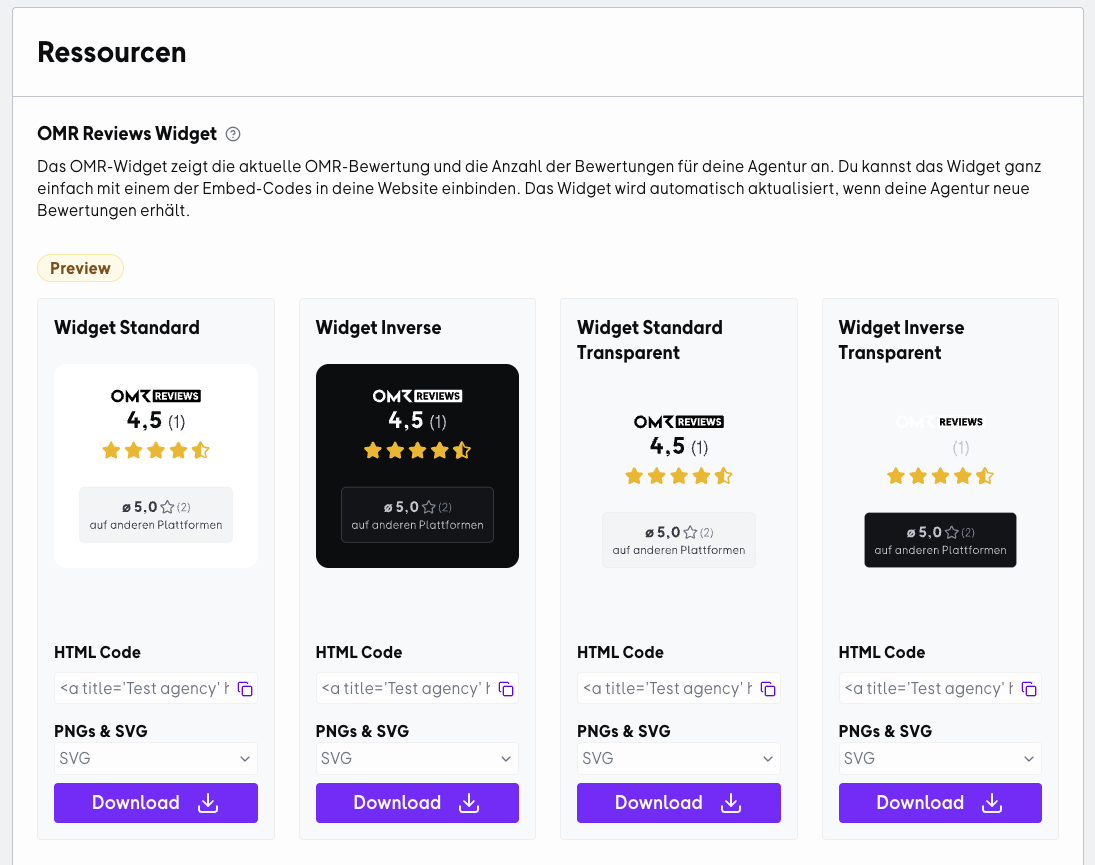Screen dimensions: 1095x865
Task: Expand the Widget Inverse Transparent format selector
Action: (940, 758)
